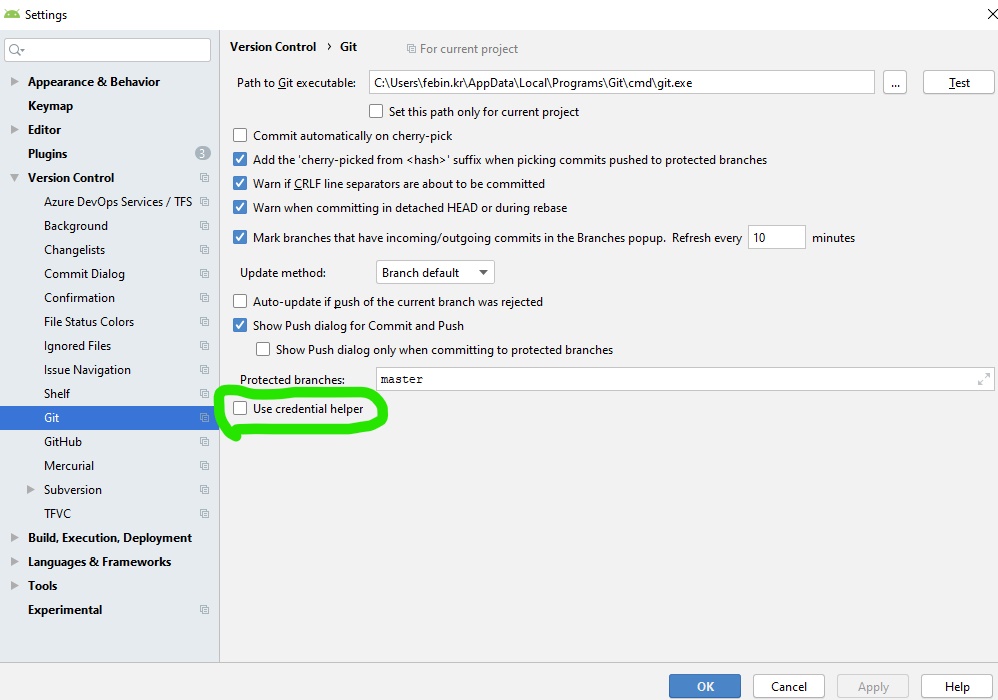998x700 pixels.
Task: Enable Auto-update if push was rejected
Action: [x=240, y=301]
